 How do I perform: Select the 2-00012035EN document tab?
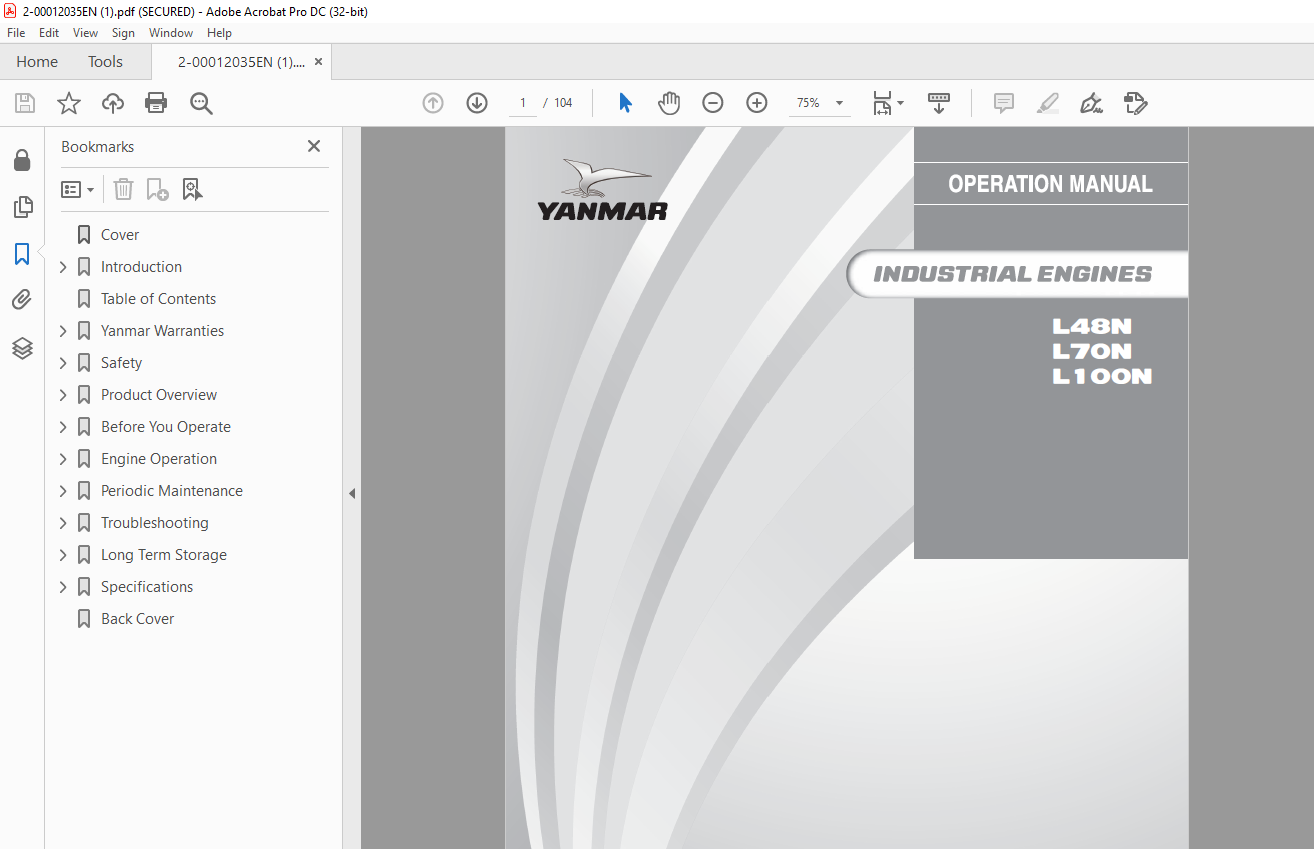241,62
